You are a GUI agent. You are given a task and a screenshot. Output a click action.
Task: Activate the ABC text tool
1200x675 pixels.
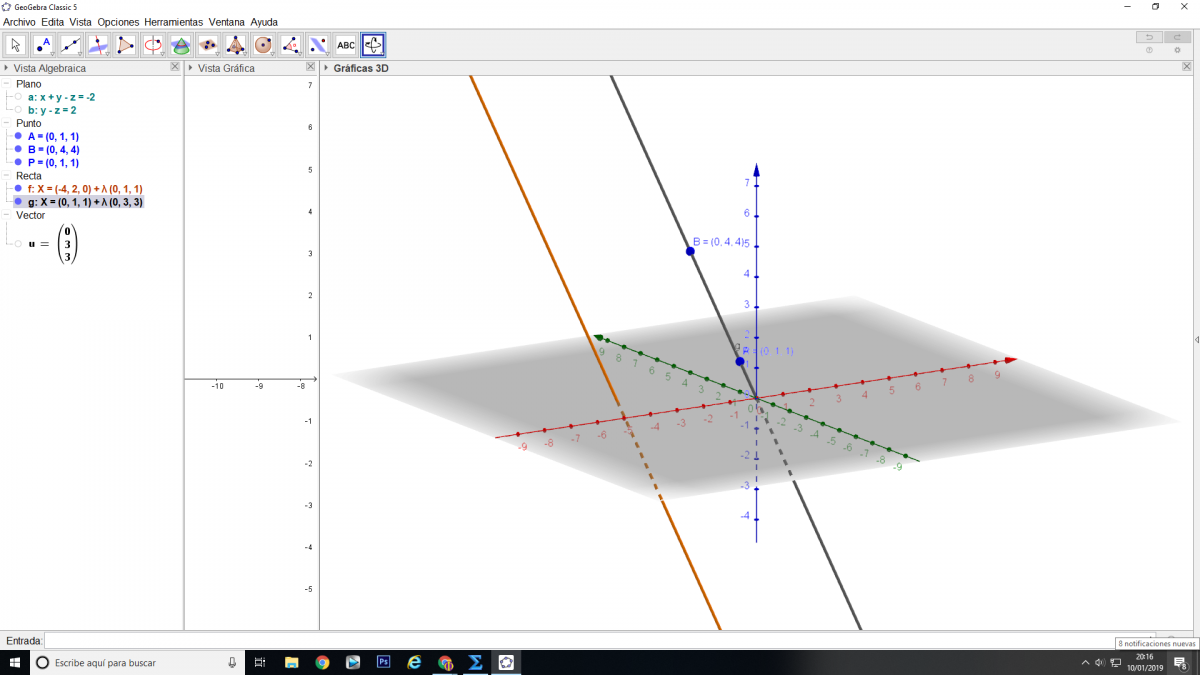(x=345, y=45)
